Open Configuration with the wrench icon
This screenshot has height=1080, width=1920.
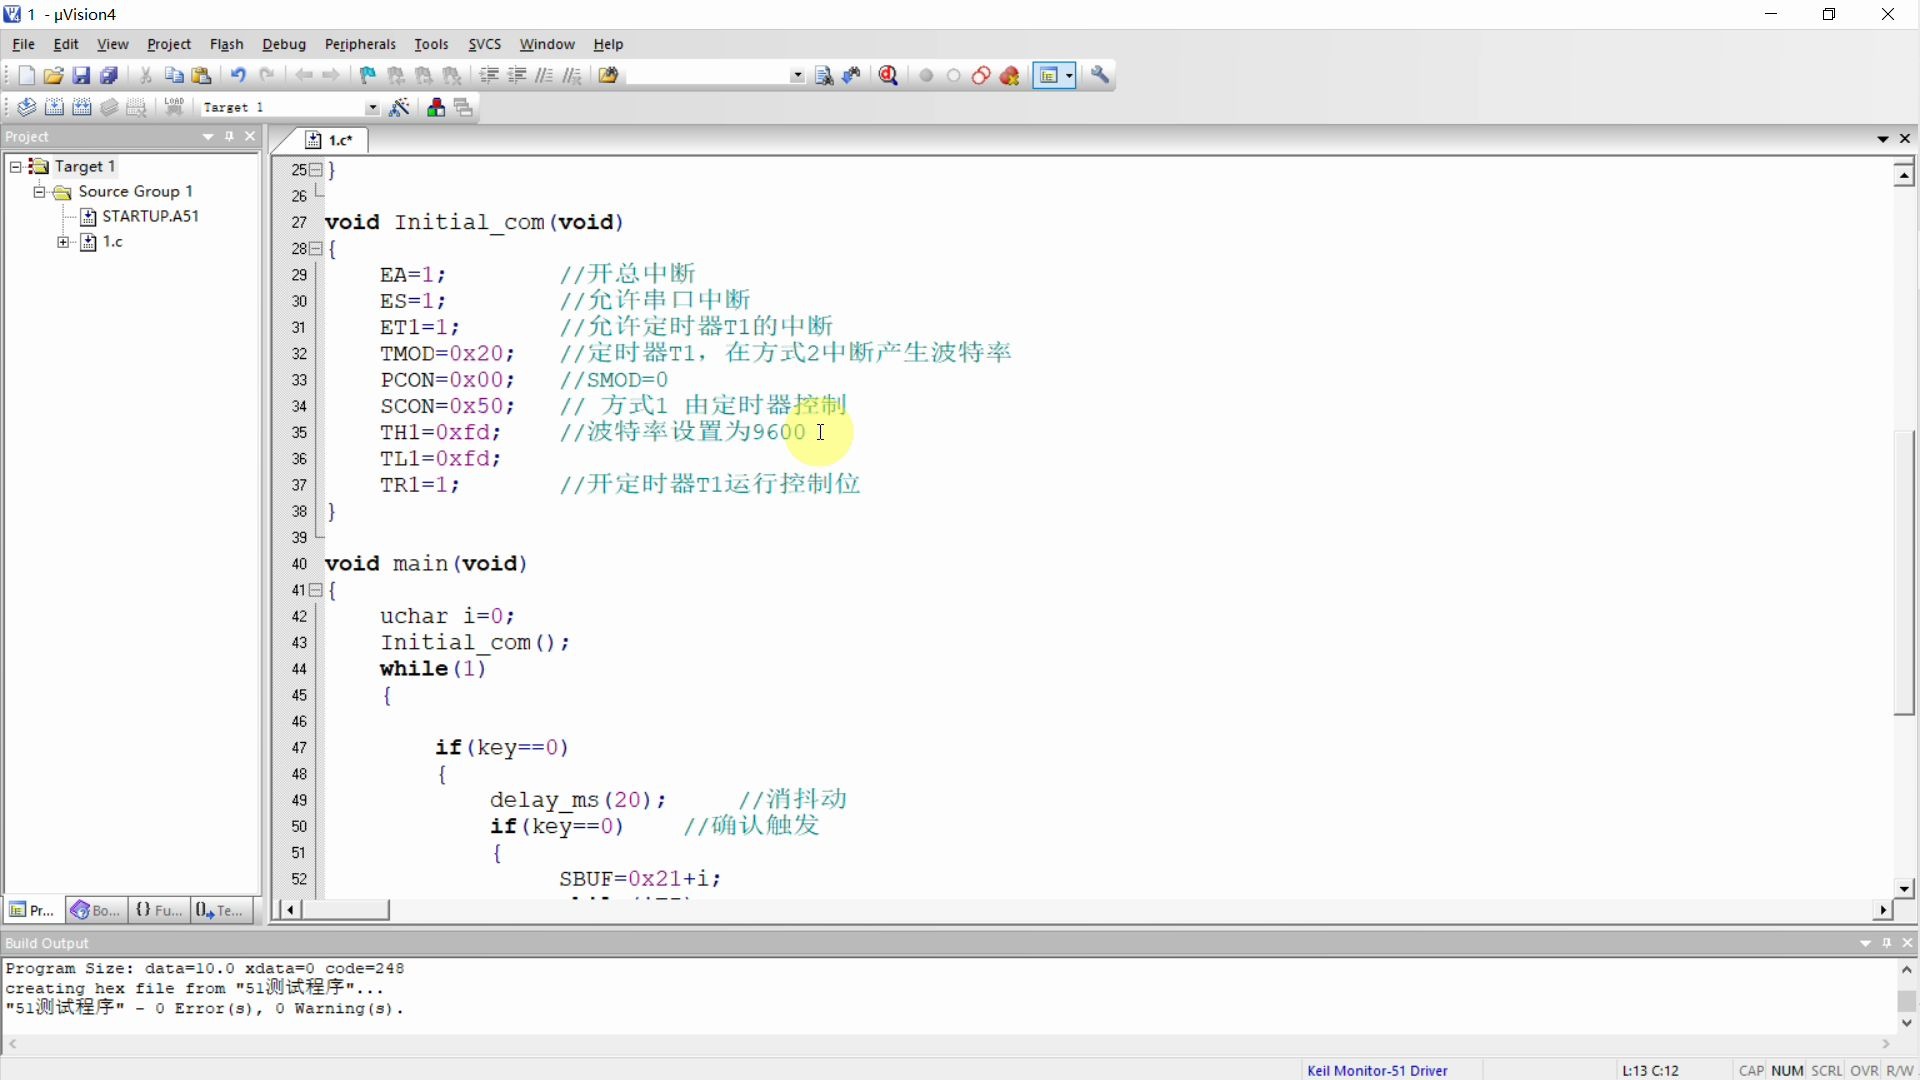click(x=1101, y=75)
